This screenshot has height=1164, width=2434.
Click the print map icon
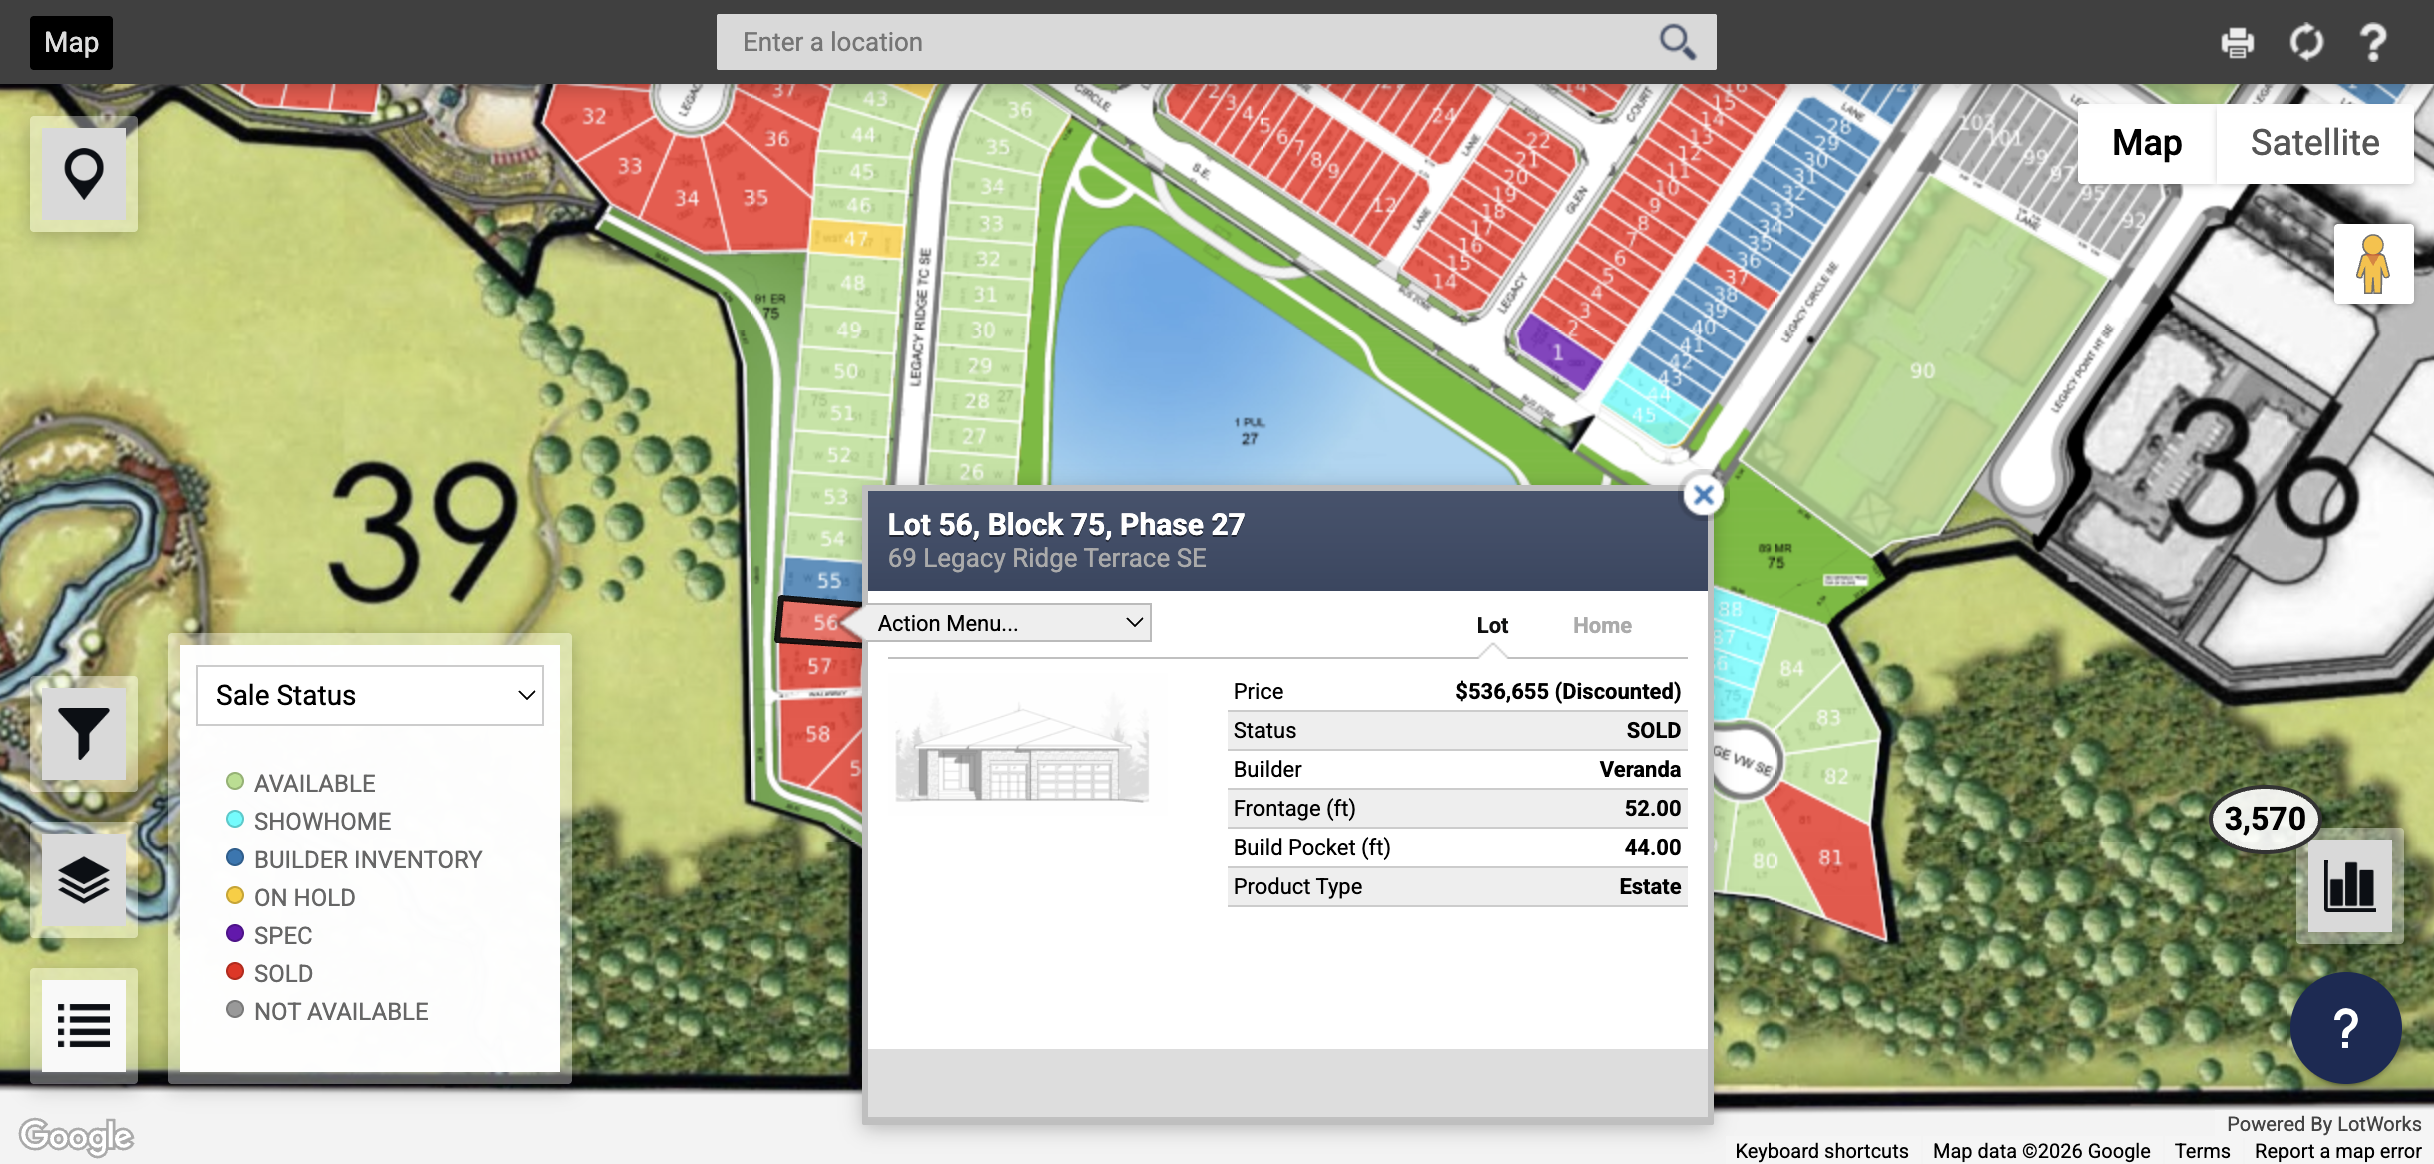(2237, 43)
